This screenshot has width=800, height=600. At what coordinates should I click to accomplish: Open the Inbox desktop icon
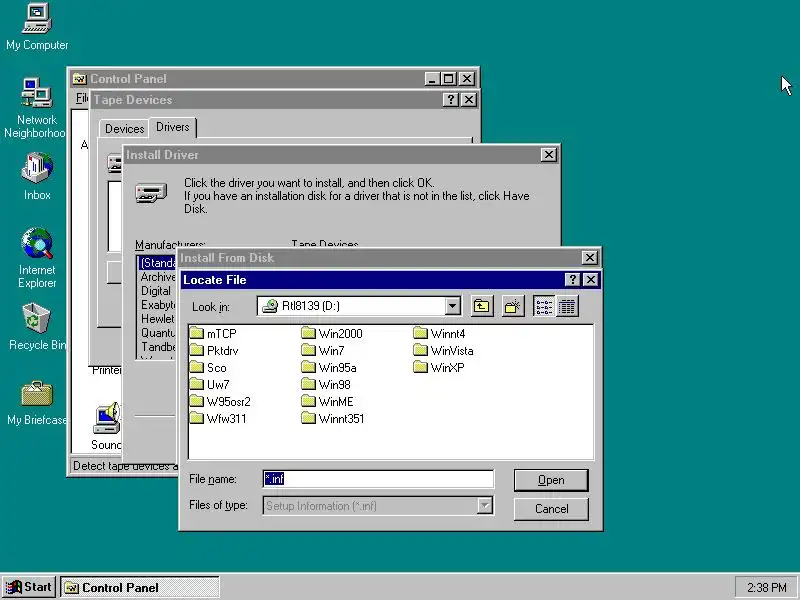click(37, 176)
